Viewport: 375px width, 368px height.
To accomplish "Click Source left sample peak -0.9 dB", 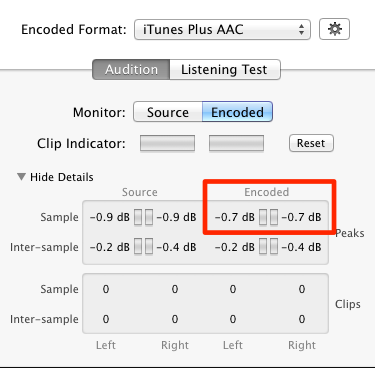I will coord(110,217).
